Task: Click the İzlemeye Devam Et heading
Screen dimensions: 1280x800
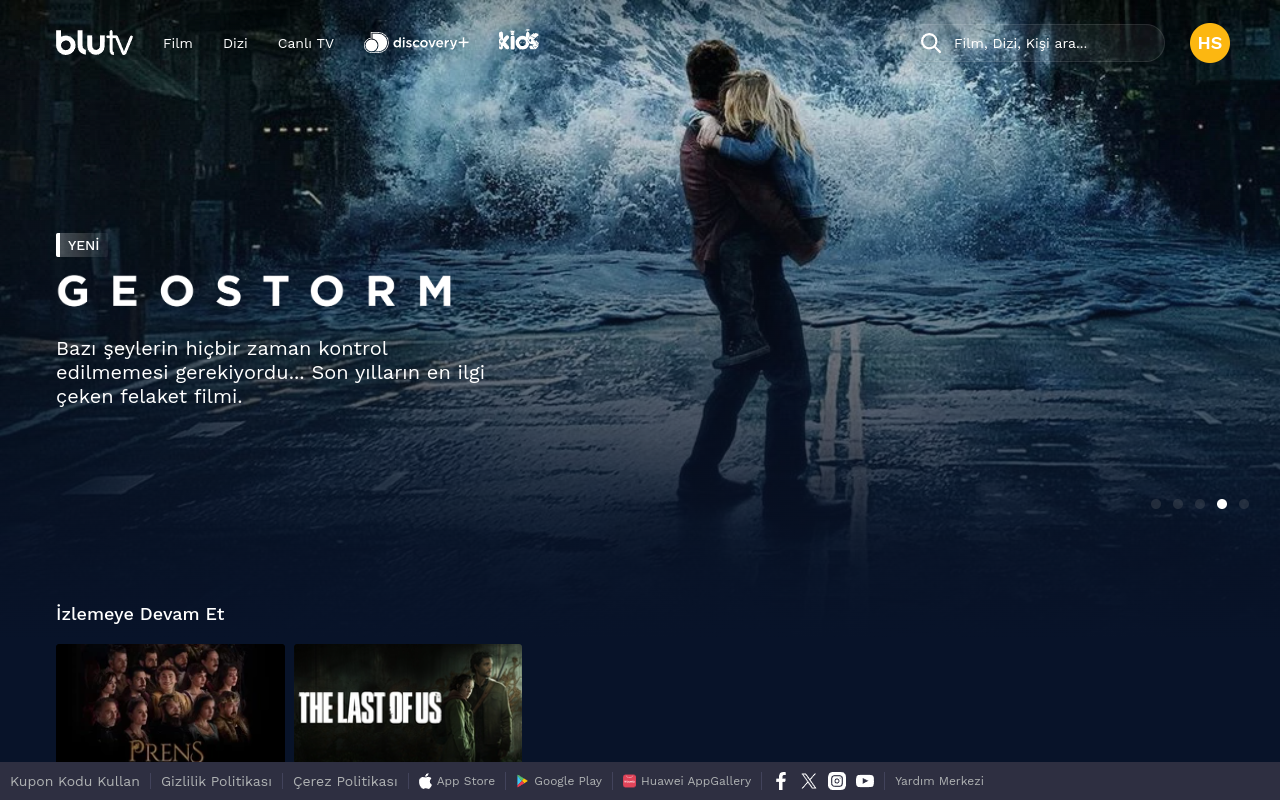Action: pyautogui.click(x=140, y=614)
